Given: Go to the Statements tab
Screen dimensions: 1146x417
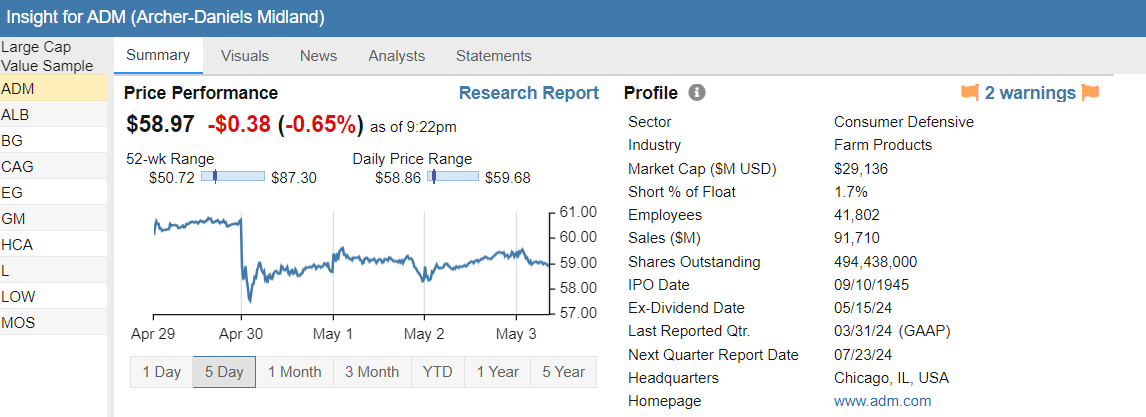Looking at the screenshot, I should [x=493, y=56].
